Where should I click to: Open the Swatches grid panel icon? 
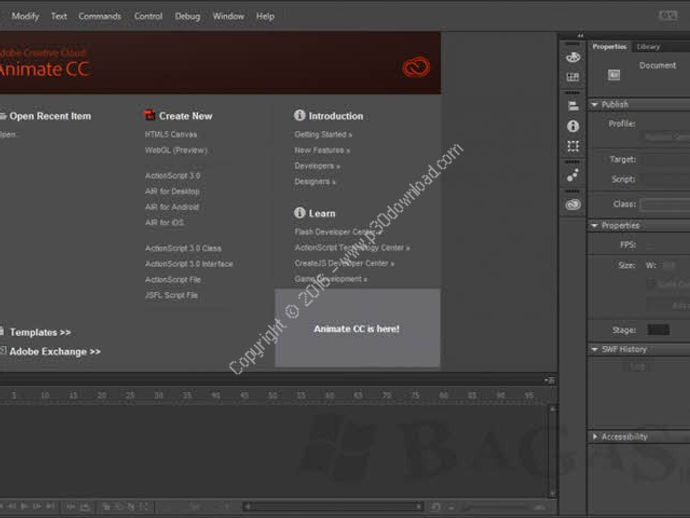click(x=573, y=77)
